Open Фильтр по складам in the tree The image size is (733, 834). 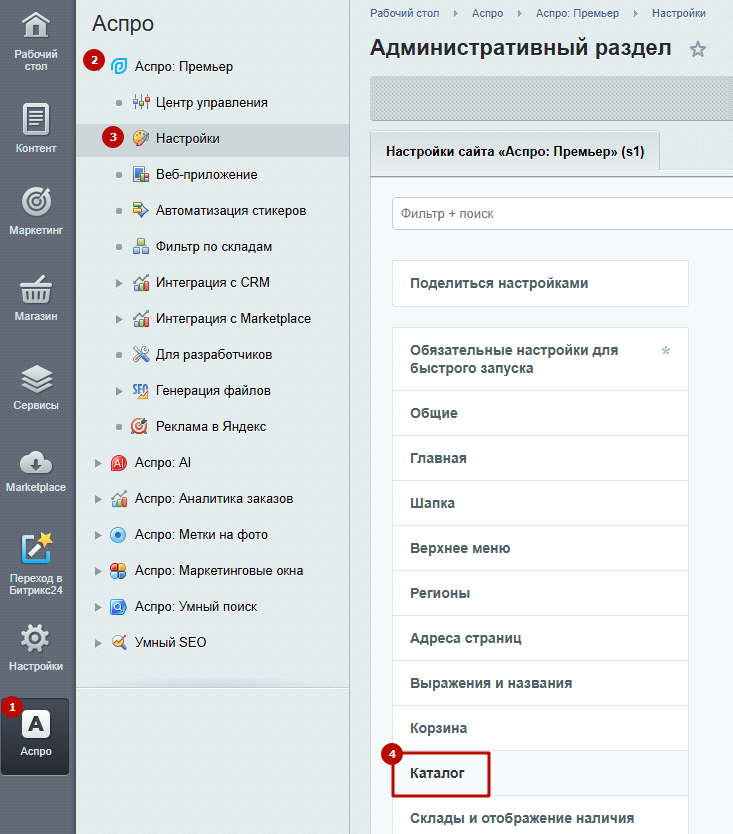click(214, 247)
